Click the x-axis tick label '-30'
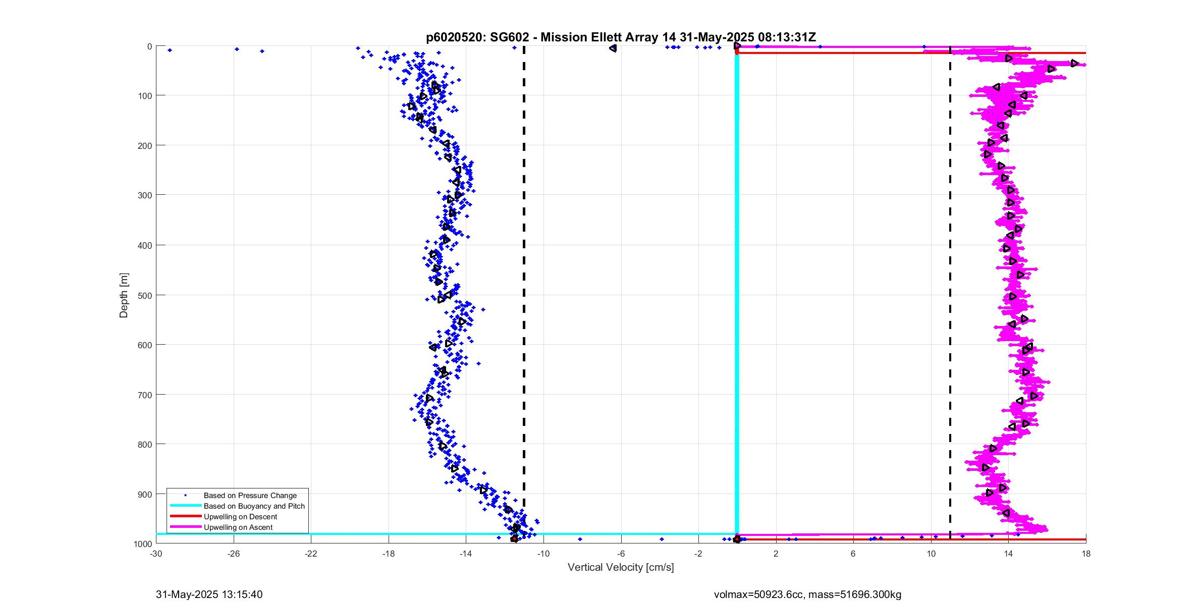This screenshot has height=611, width=1200. [x=156, y=552]
